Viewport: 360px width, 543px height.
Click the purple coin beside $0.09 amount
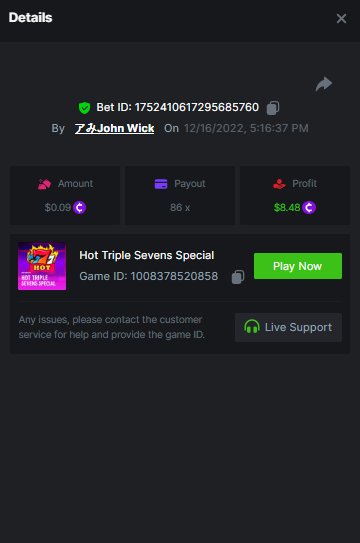tap(80, 207)
